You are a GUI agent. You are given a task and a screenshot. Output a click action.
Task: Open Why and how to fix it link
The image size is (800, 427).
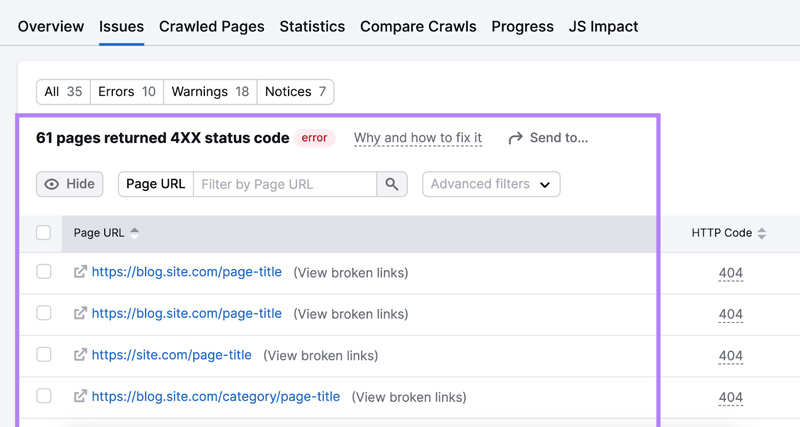pos(418,138)
